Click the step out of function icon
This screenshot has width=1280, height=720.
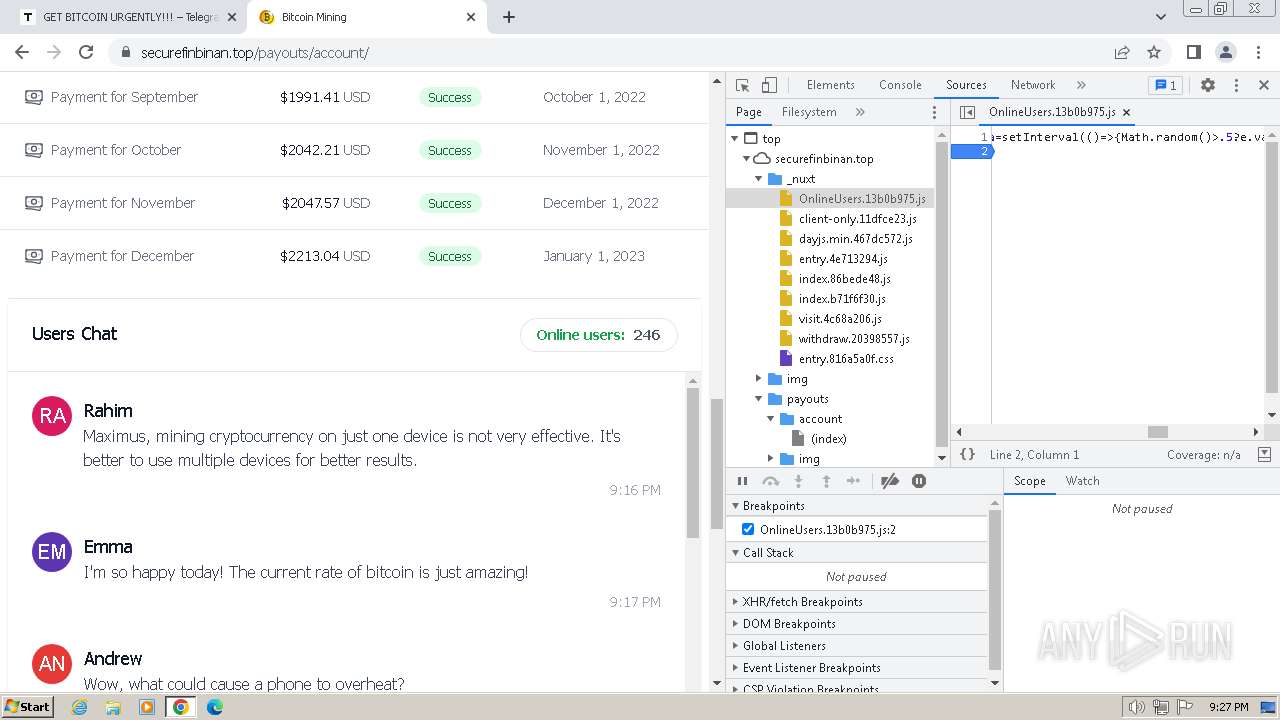click(826, 481)
